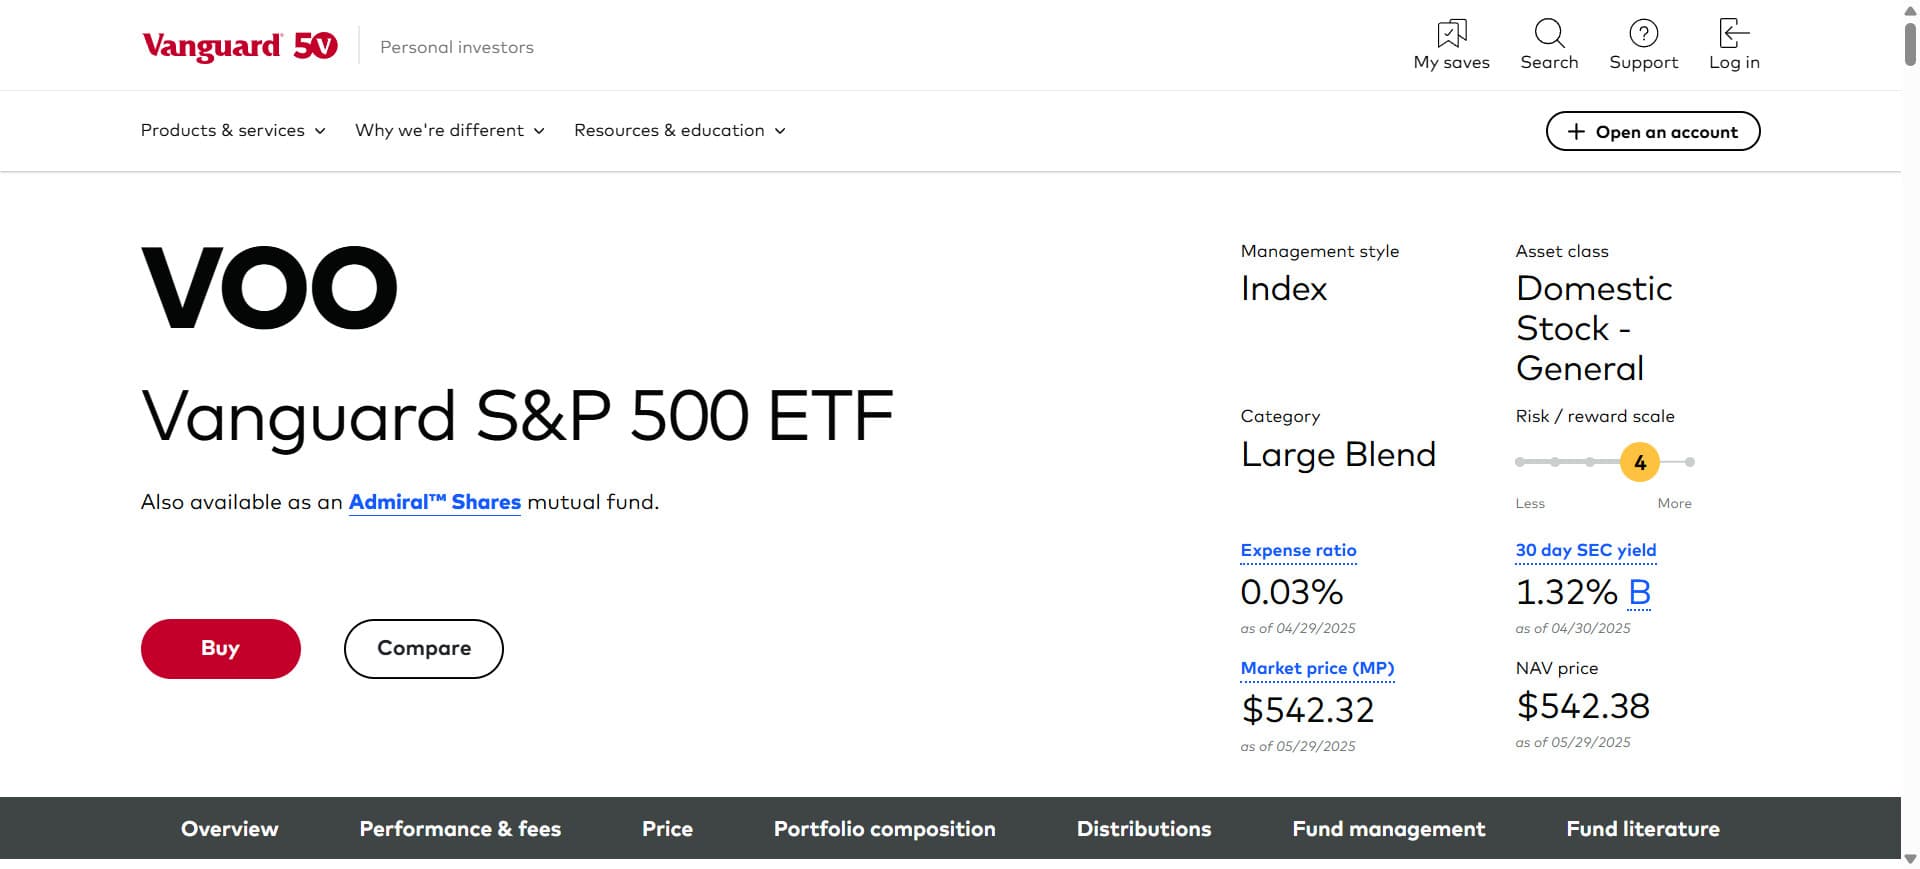Click the 30 day SEC yield footnote B
Screen dimensions: 1920x869
click(x=1639, y=592)
